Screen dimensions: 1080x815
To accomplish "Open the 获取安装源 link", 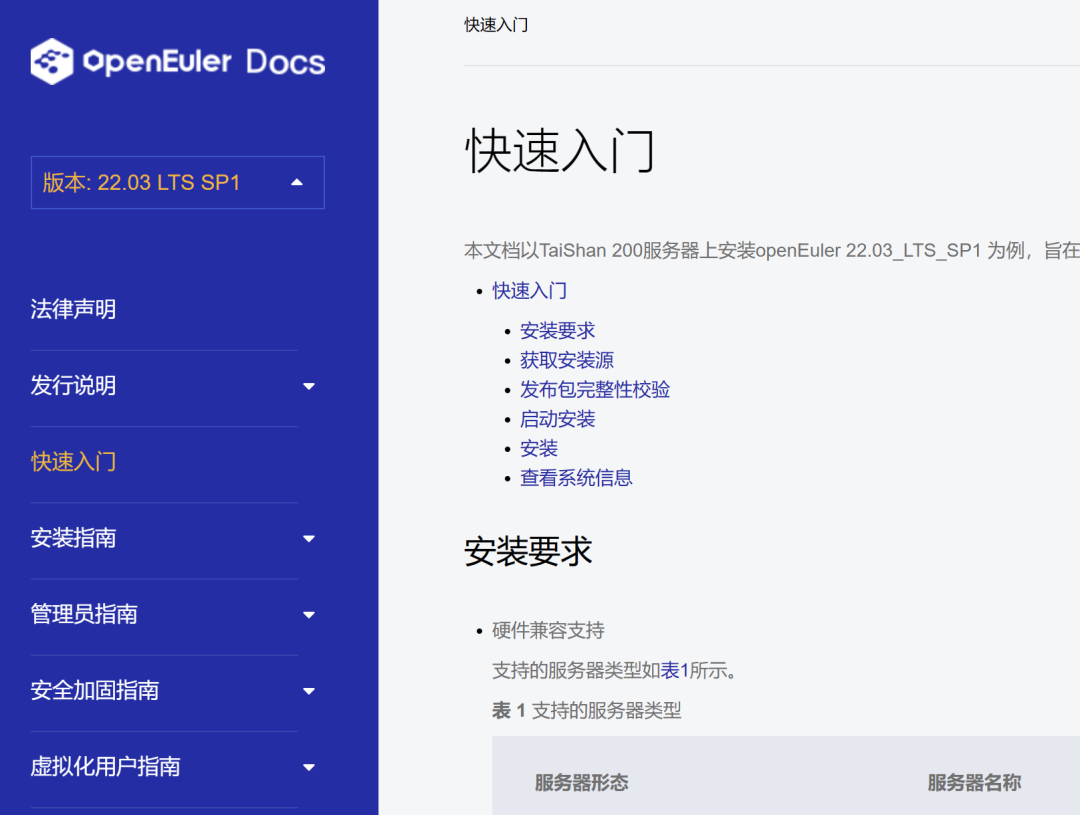I will [567, 359].
